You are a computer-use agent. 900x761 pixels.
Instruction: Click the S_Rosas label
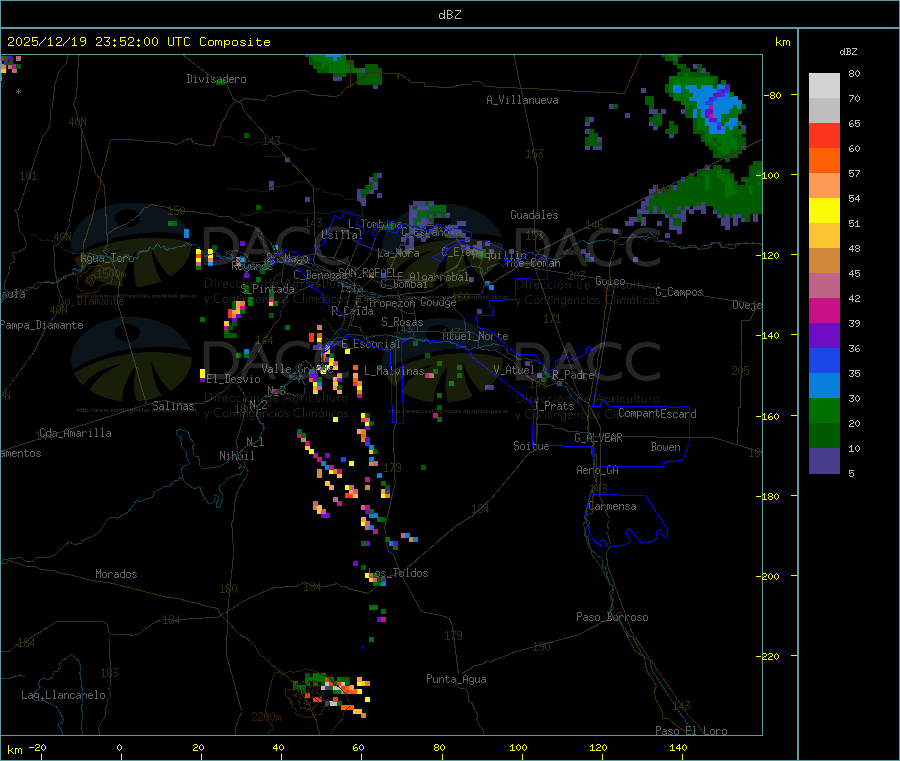click(402, 322)
